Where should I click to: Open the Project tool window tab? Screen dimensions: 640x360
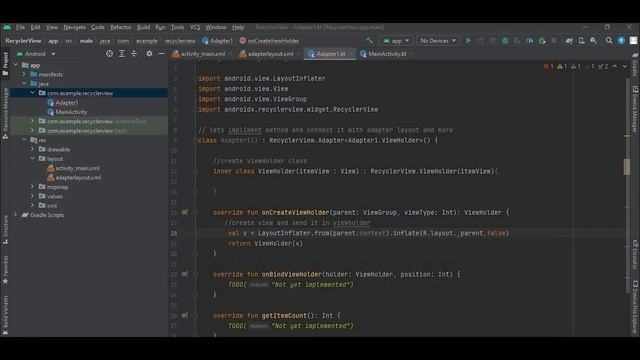click(5, 64)
